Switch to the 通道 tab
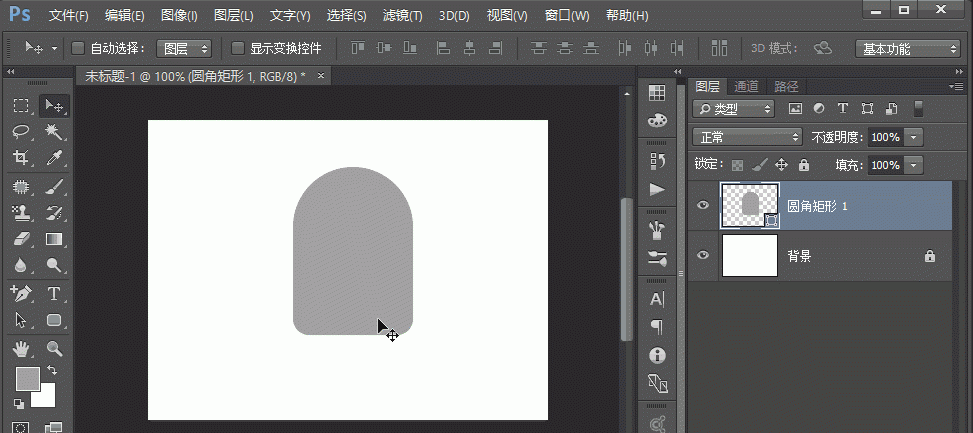 click(746, 87)
